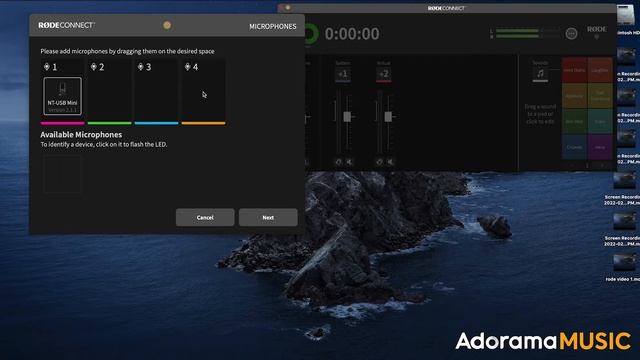The width and height of the screenshot is (640, 360).
Task: Click the 0:00:00 recording timer
Action: click(352, 34)
